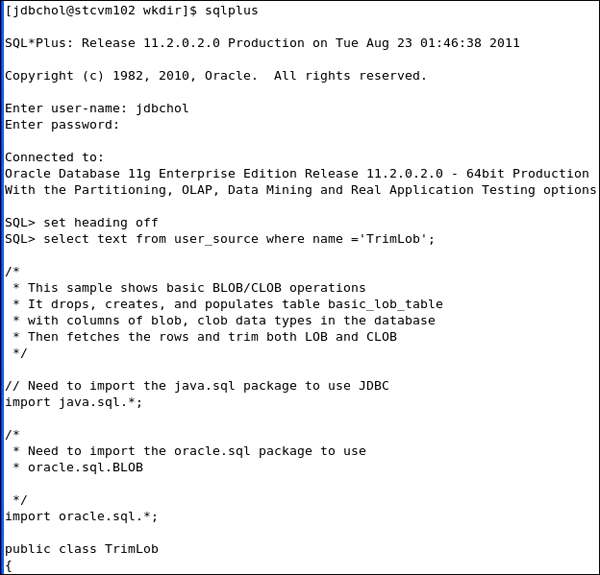
Task: Click the 'import oracle.sql.*;' statement
Action: pos(82,516)
